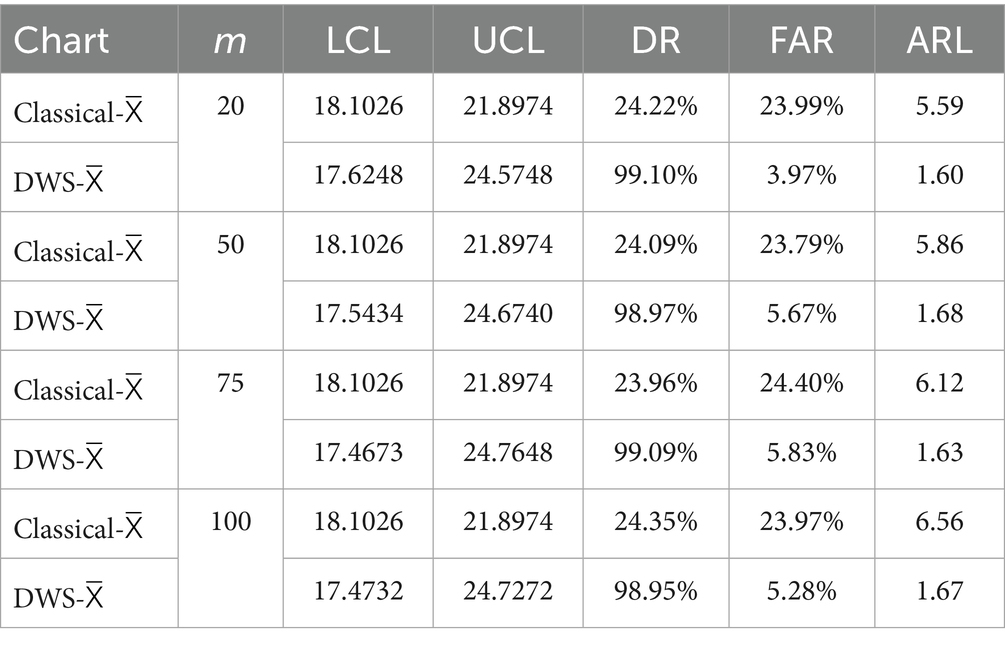Image resolution: width=1005 pixels, height=646 pixels.
Task: Select the DR cell showing 99.10%
Action: coord(656,176)
